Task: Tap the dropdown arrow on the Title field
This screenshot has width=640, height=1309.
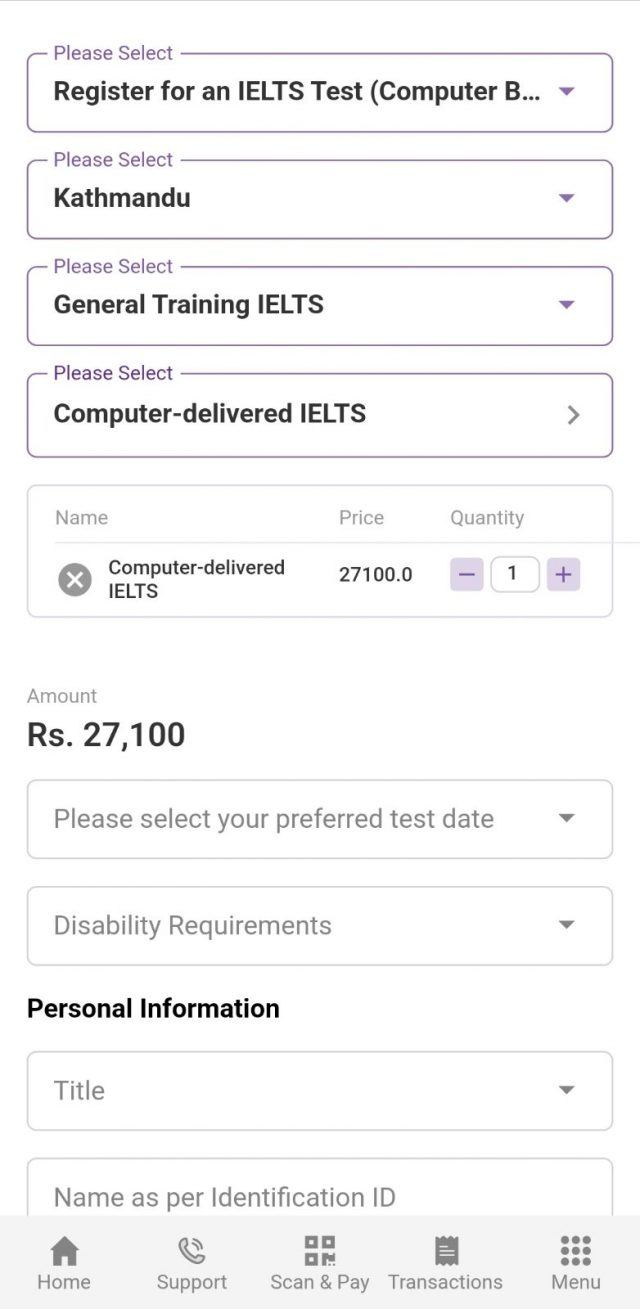Action: point(567,1090)
